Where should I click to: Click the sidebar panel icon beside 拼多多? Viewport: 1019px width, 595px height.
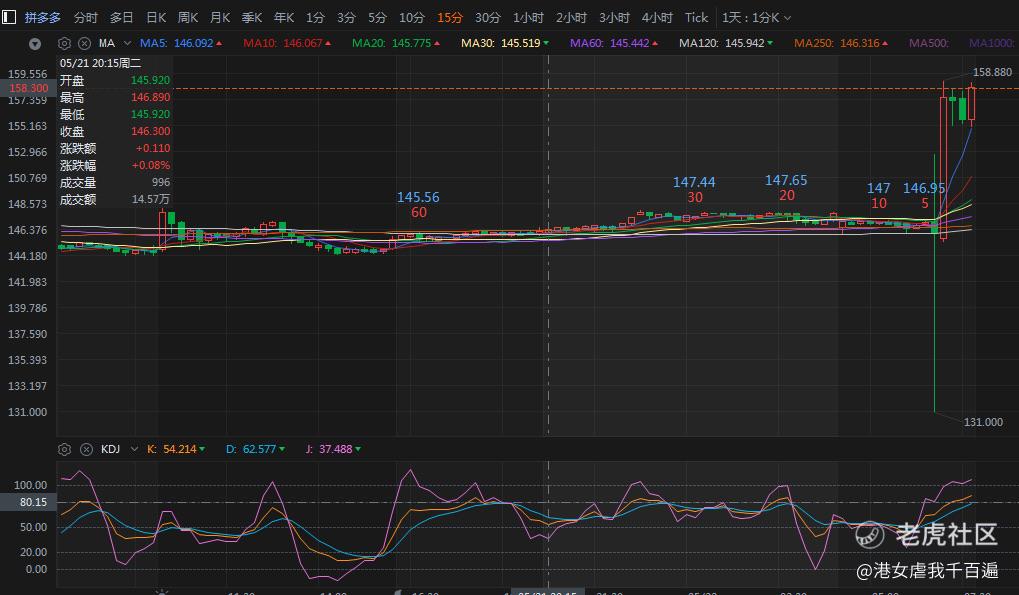click(9, 17)
